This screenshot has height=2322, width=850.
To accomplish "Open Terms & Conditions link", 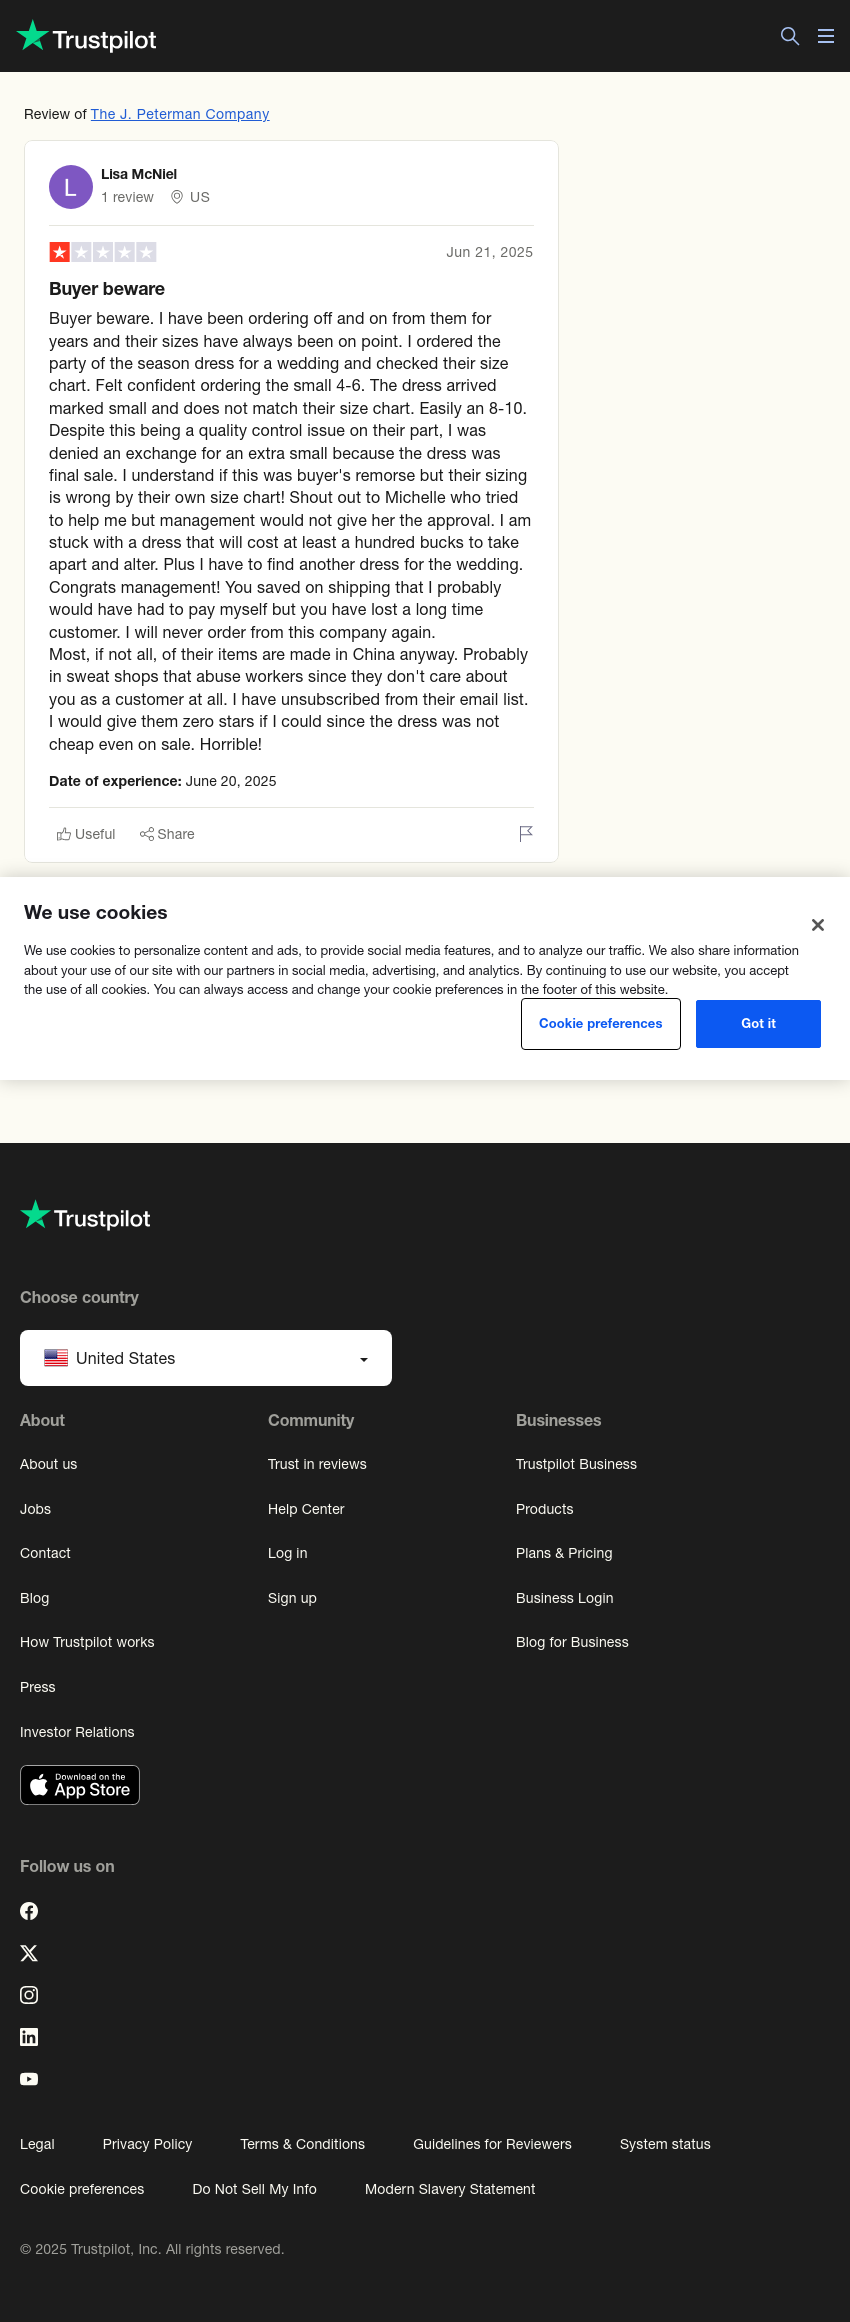I will [x=302, y=2144].
